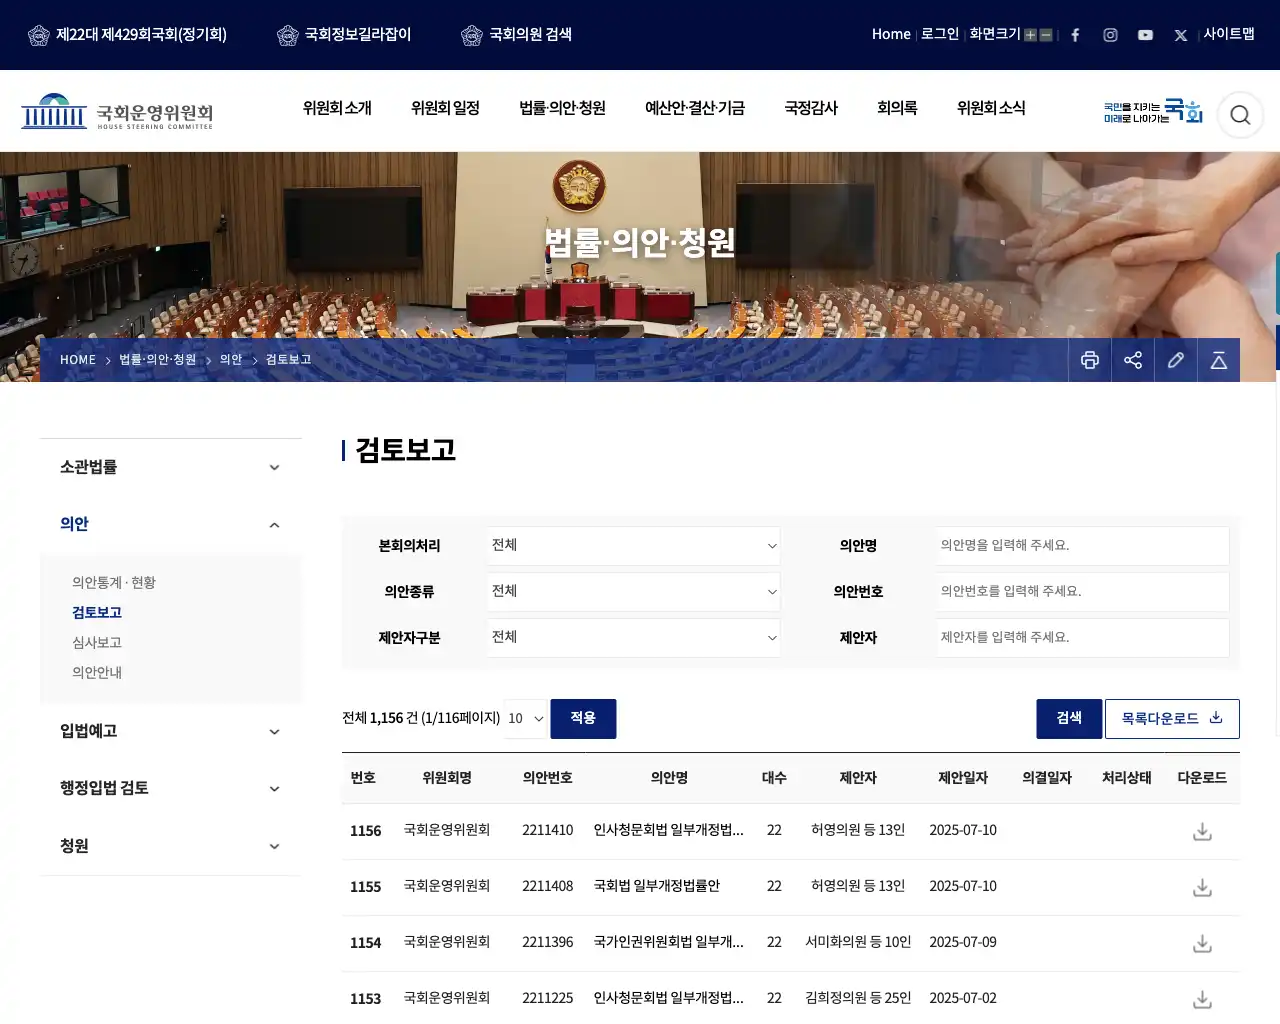This screenshot has height=1024, width=1280.
Task: Open the 위원회 소개 menu
Action: coord(337,108)
